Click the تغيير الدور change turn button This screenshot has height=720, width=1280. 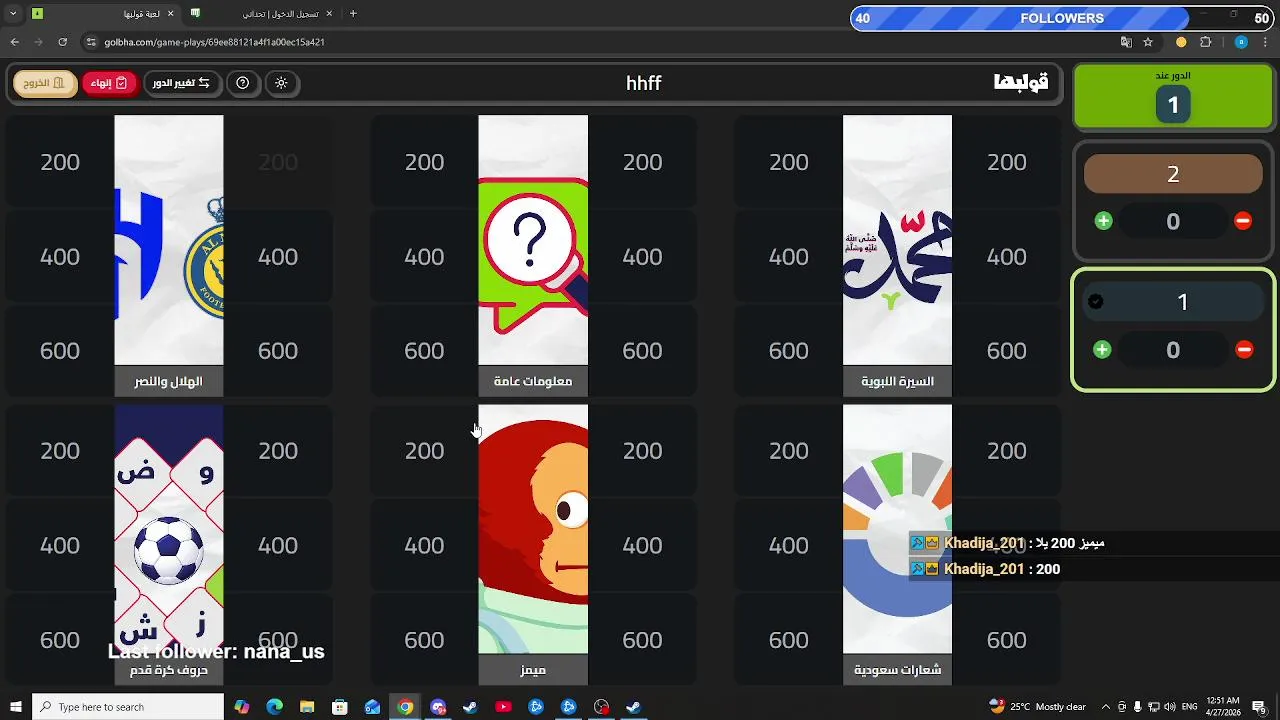(181, 83)
